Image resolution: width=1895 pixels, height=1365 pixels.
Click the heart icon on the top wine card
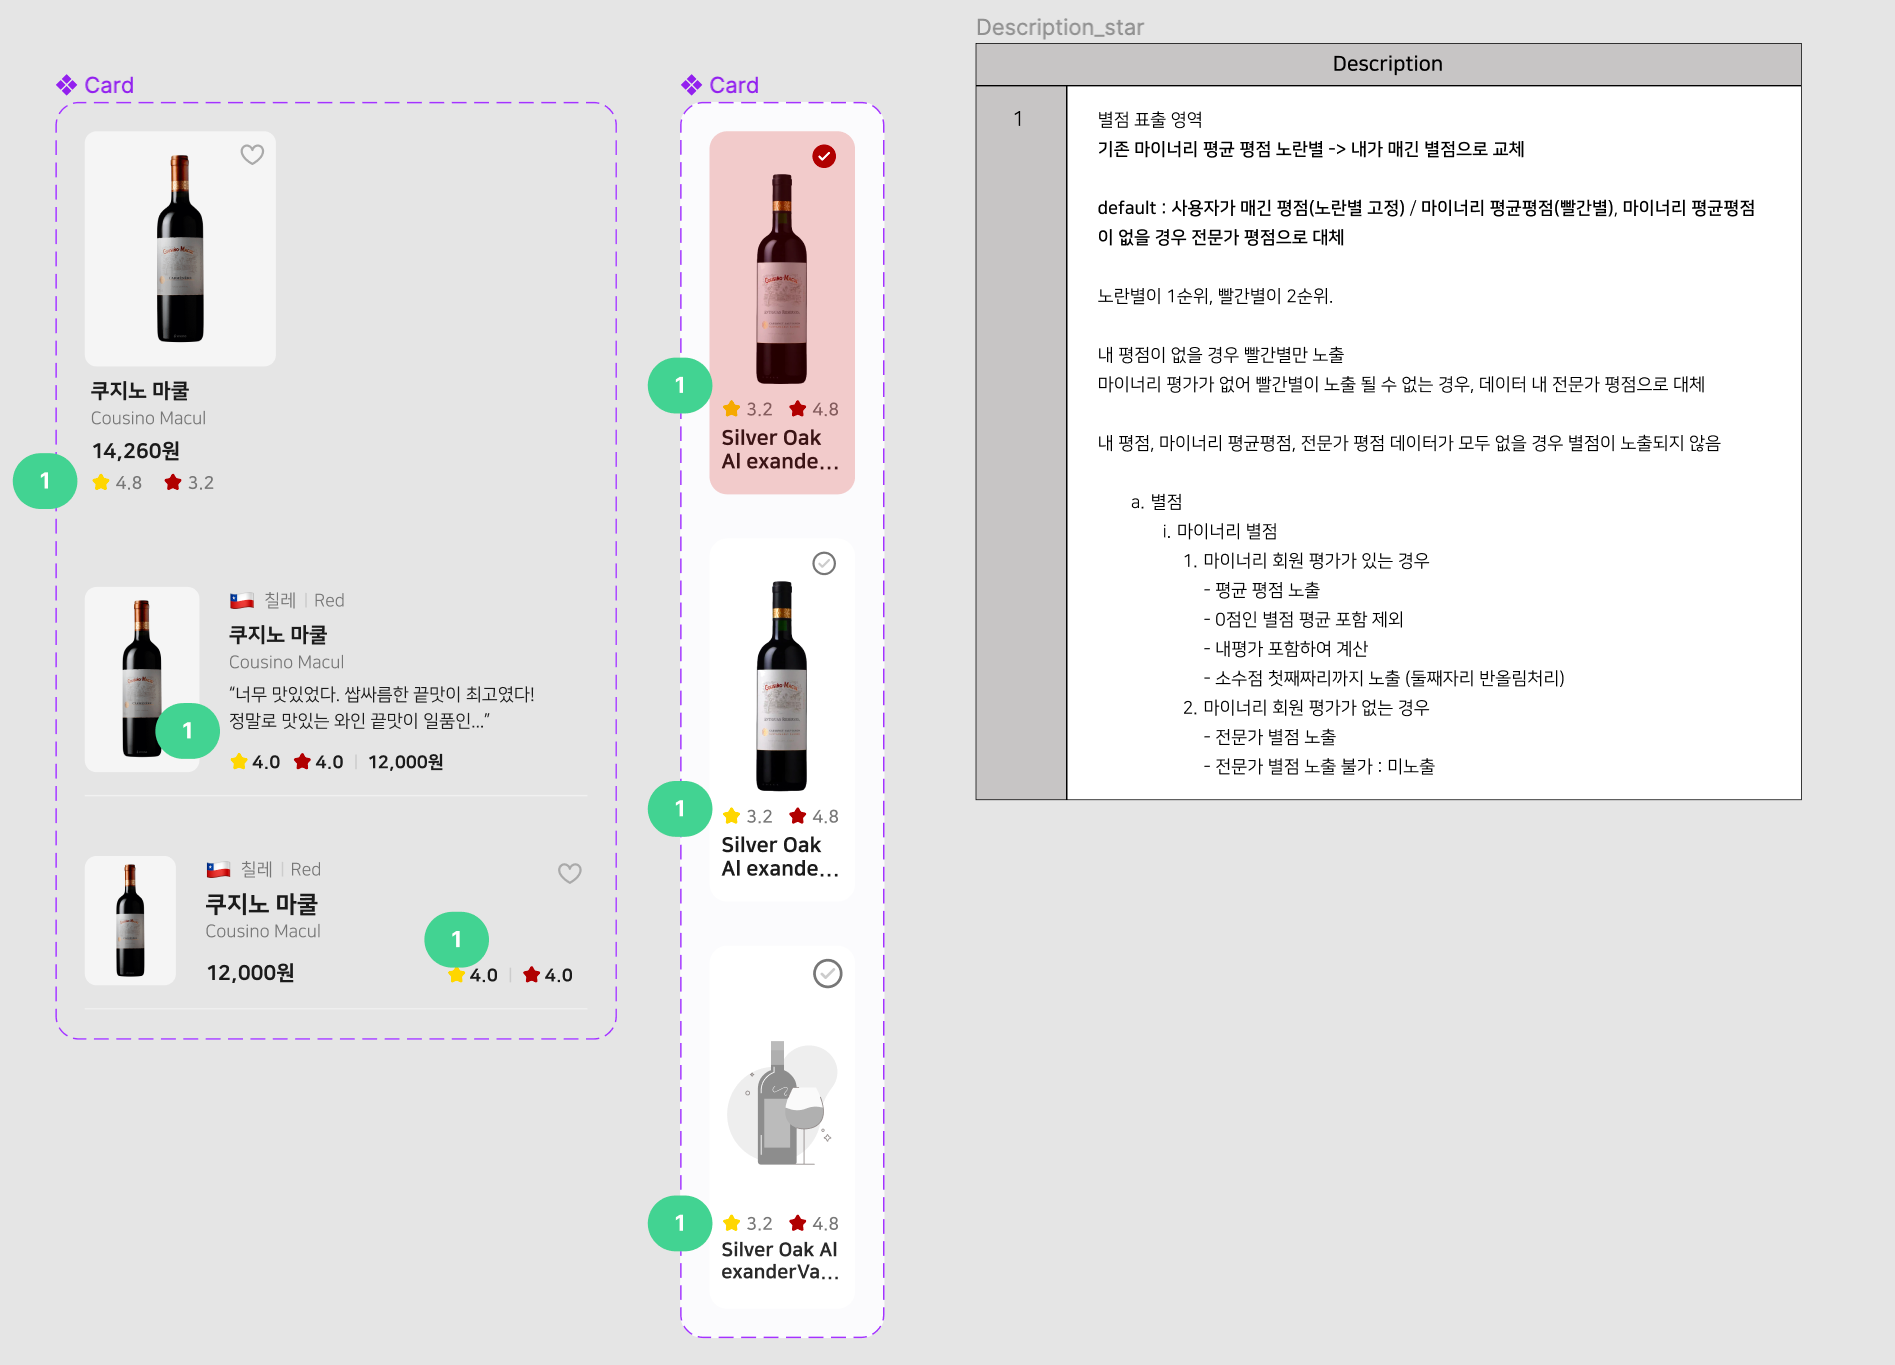tap(252, 155)
